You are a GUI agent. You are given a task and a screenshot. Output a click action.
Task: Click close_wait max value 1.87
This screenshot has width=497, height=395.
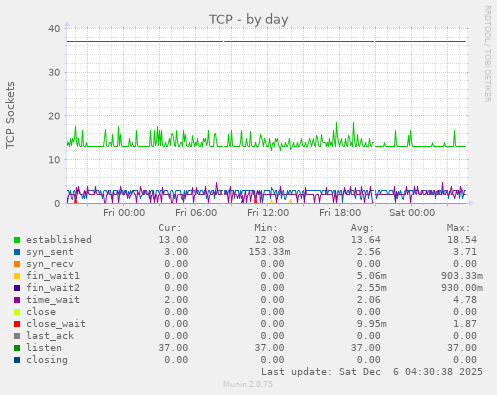(465, 324)
